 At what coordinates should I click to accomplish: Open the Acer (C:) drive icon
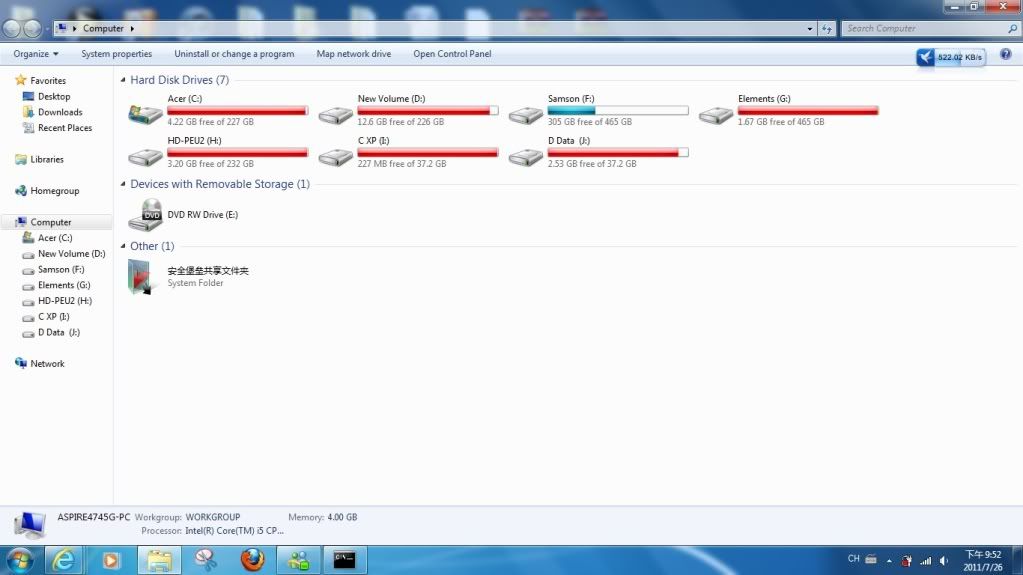tap(146, 113)
